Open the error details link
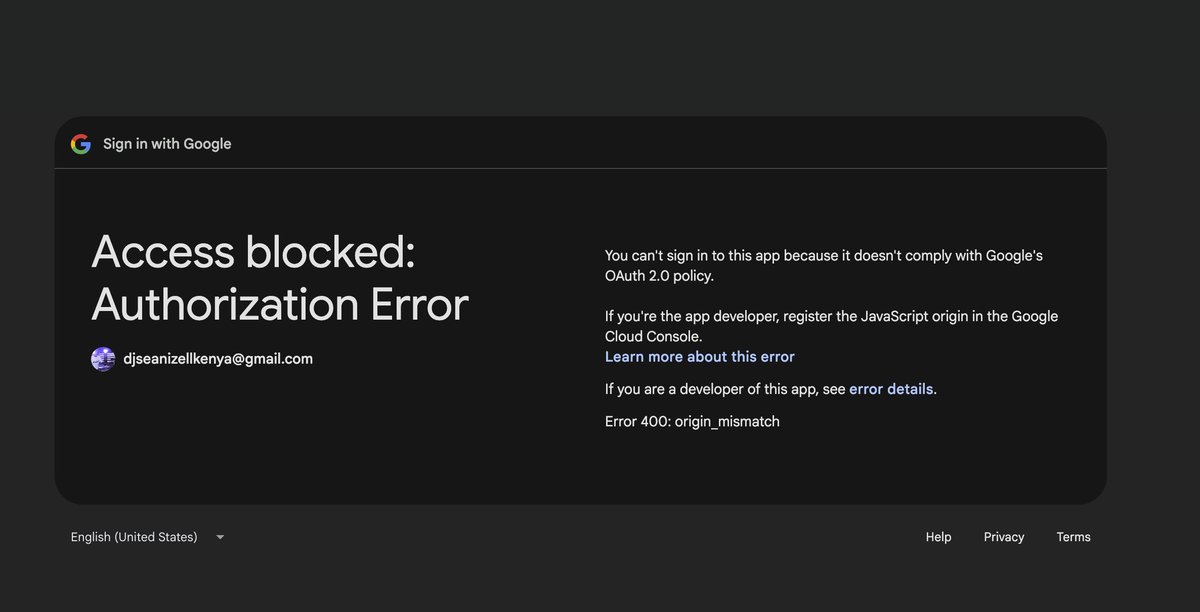Screen dimensions: 1200x612 point(891,389)
